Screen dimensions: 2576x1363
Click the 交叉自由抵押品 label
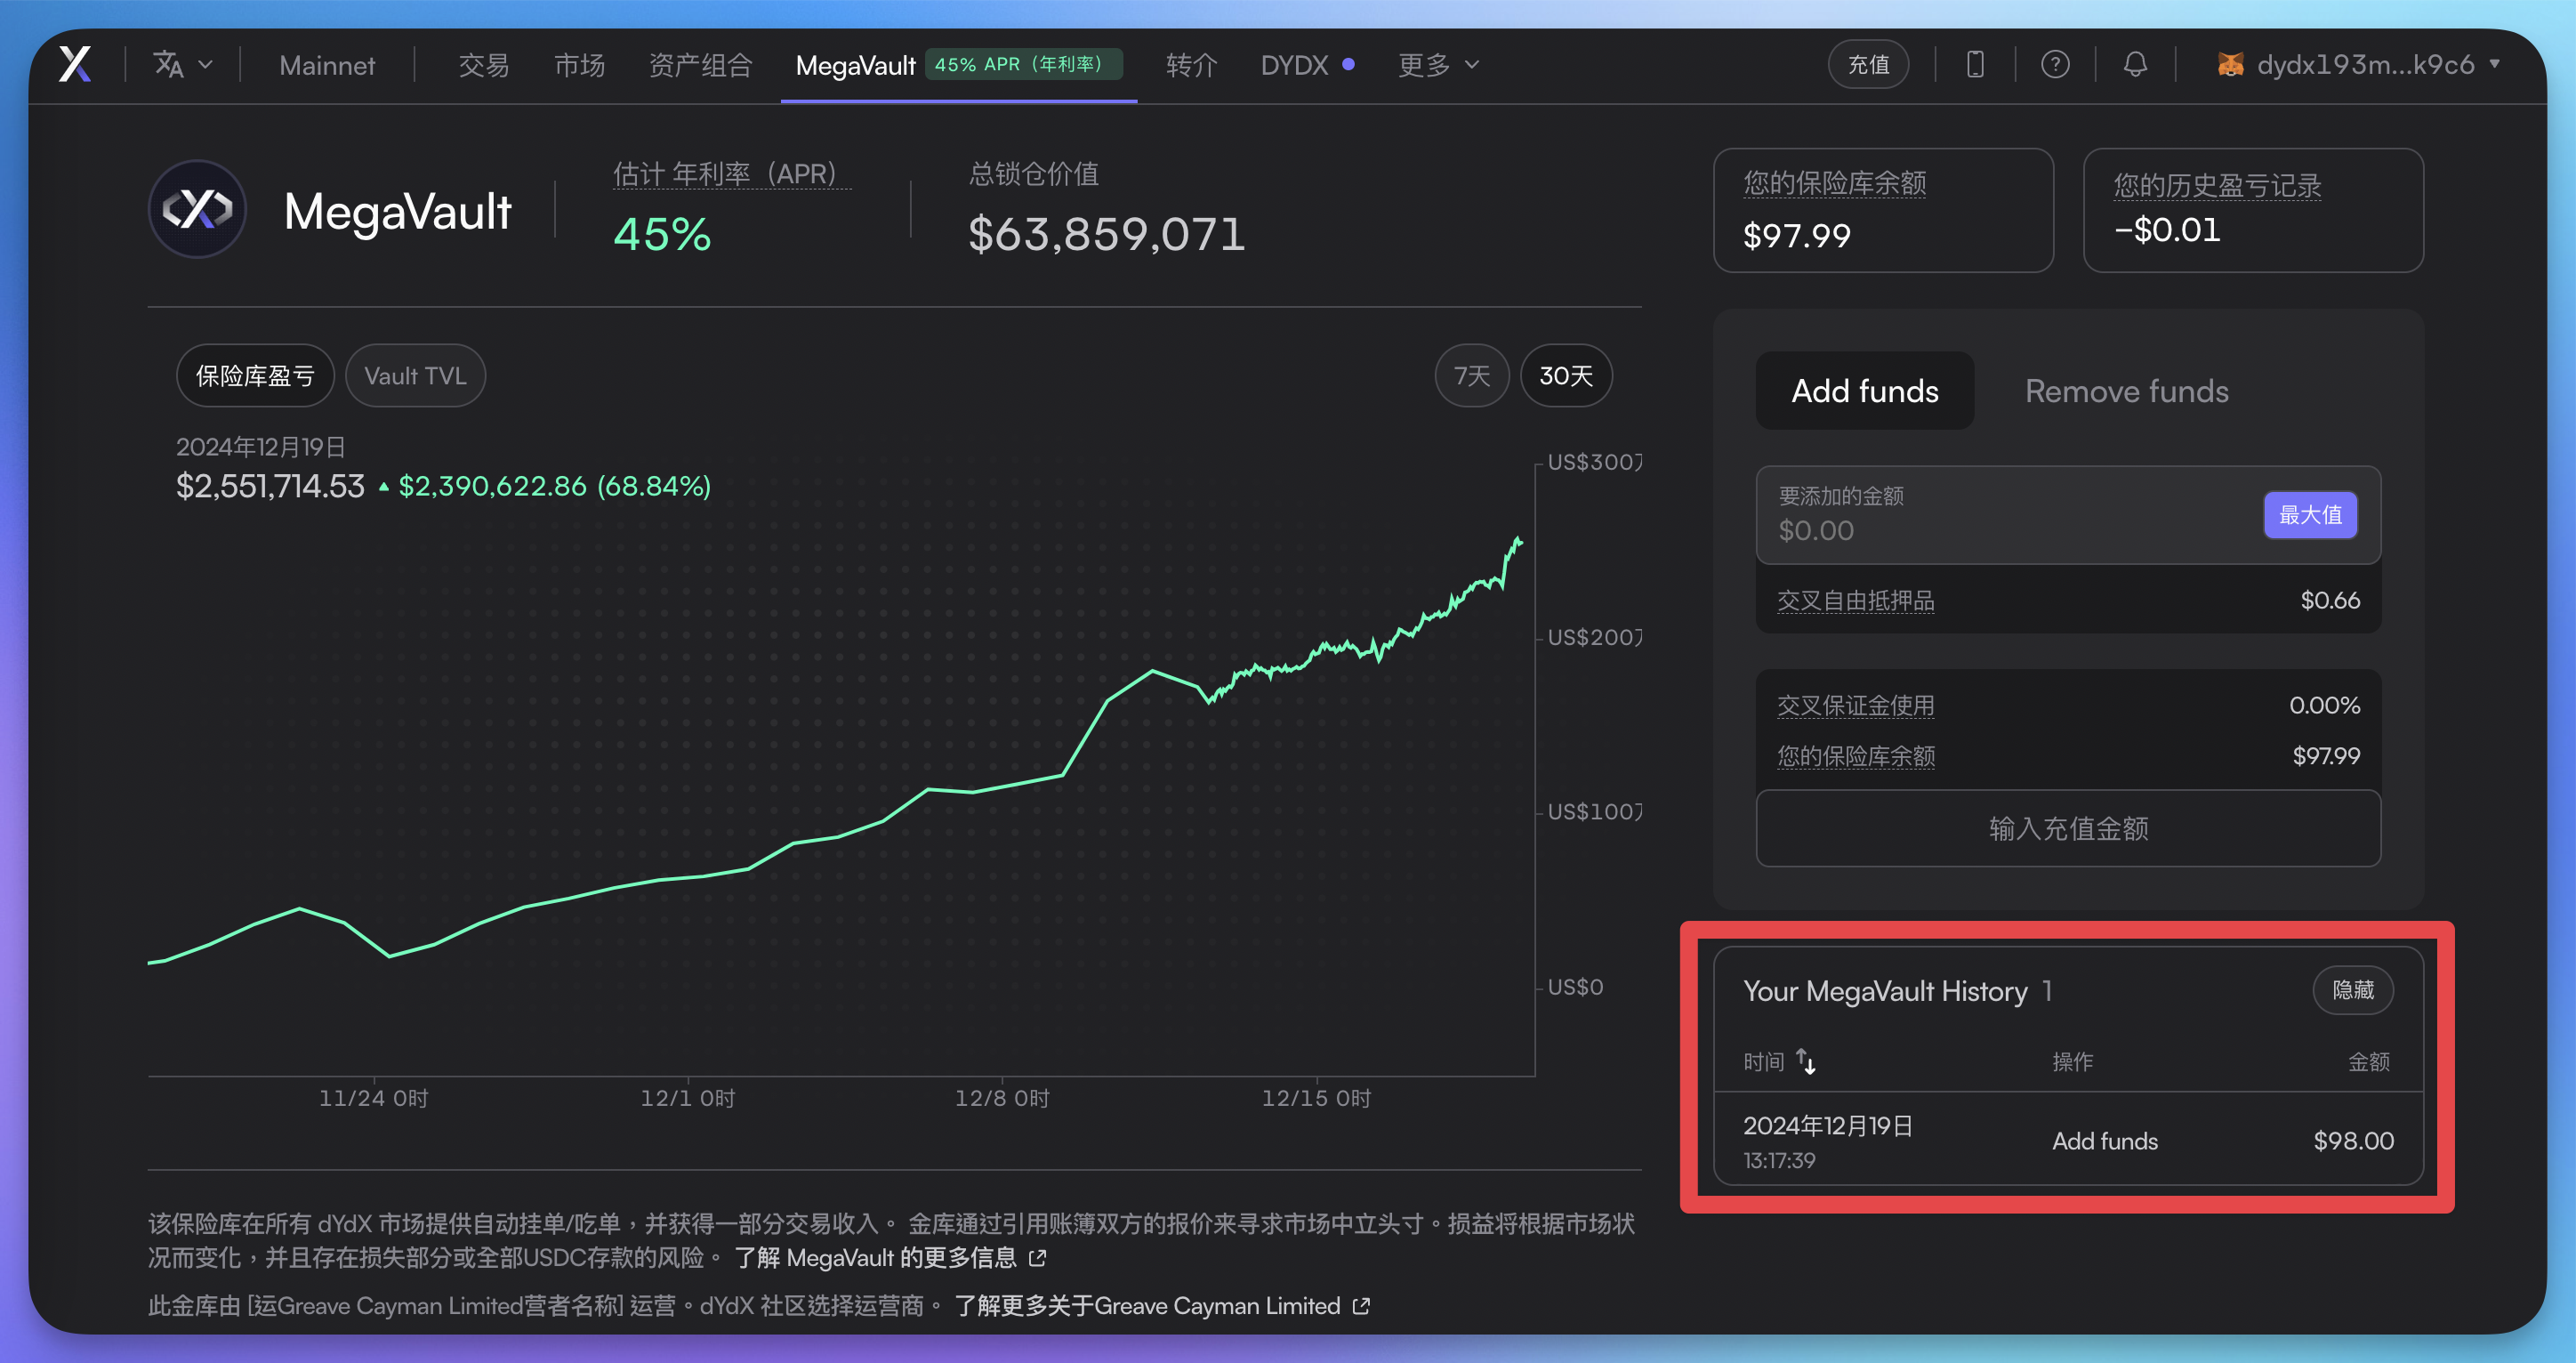(1856, 601)
